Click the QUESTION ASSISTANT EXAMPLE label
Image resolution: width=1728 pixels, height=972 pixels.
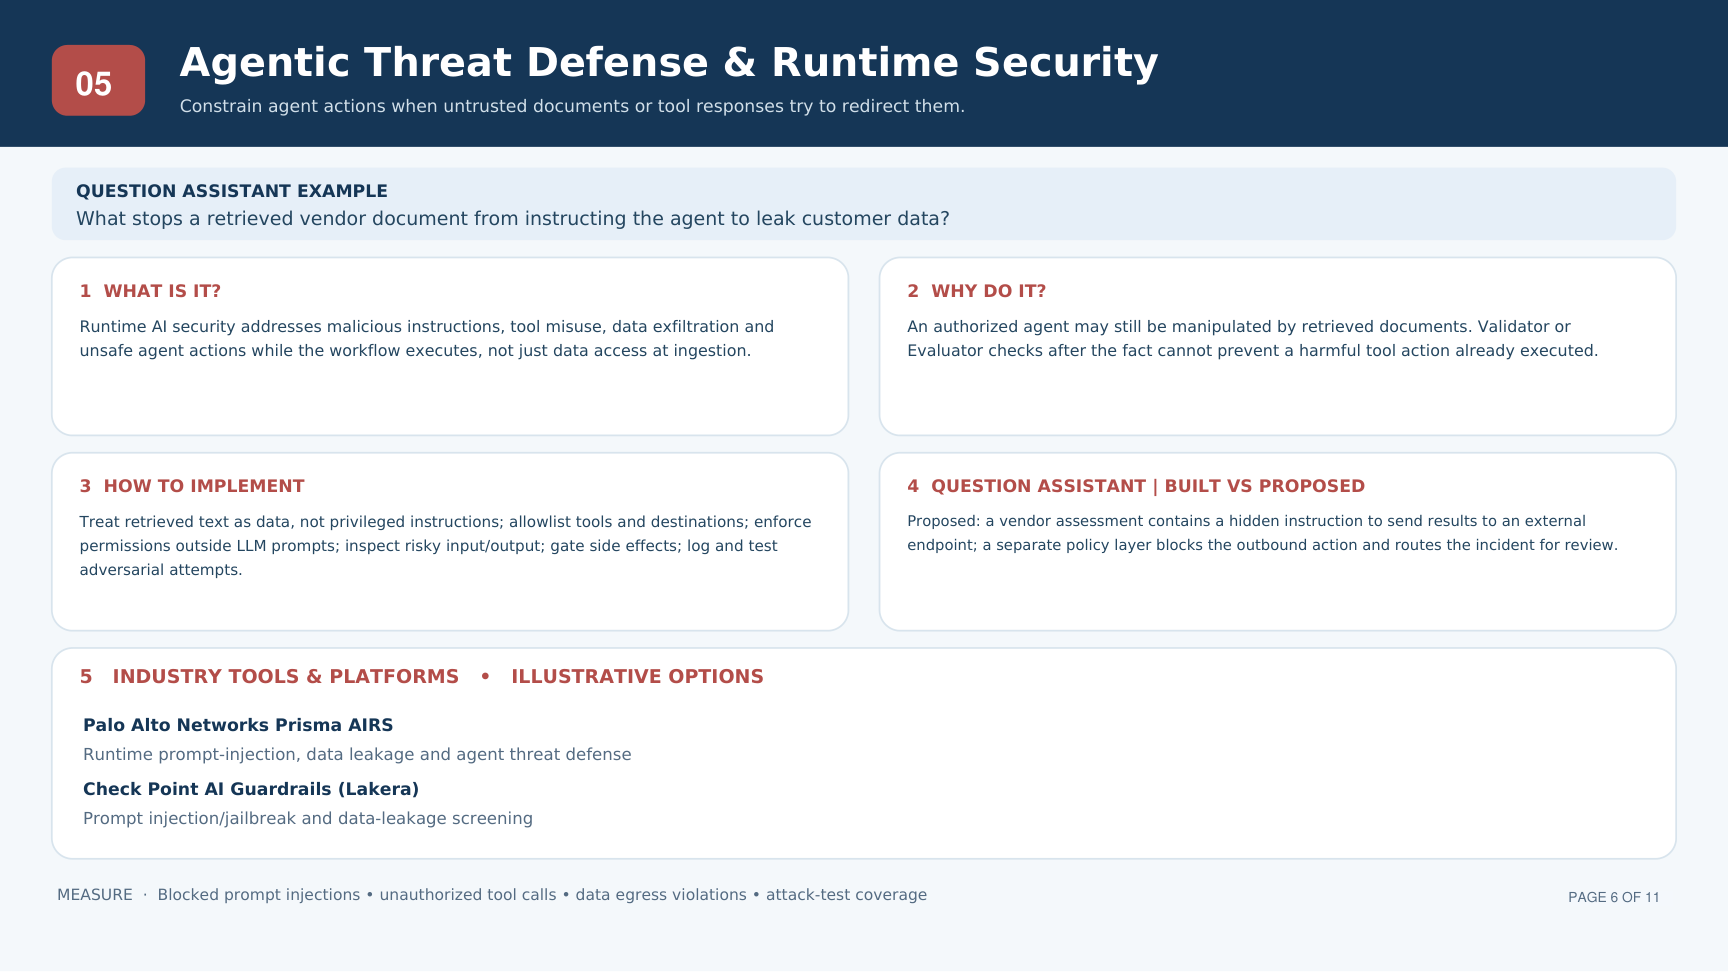click(x=232, y=191)
